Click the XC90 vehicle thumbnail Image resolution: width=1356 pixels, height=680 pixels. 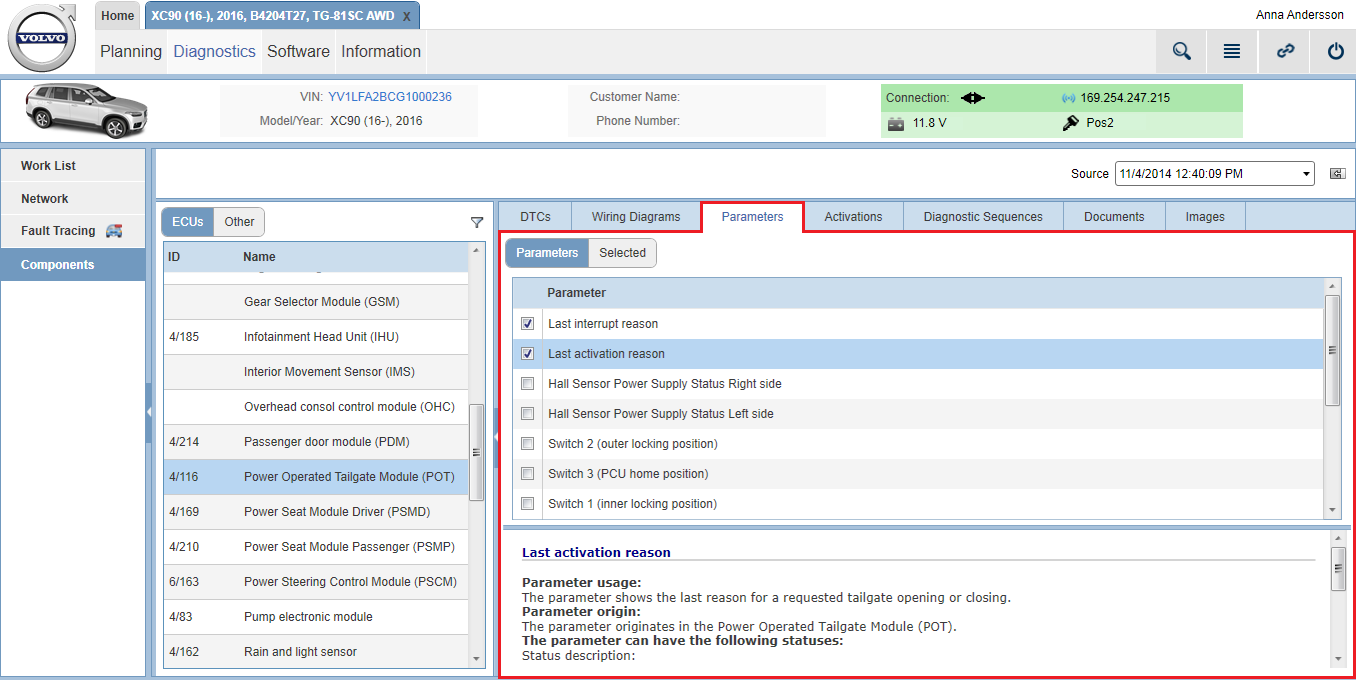click(85, 110)
